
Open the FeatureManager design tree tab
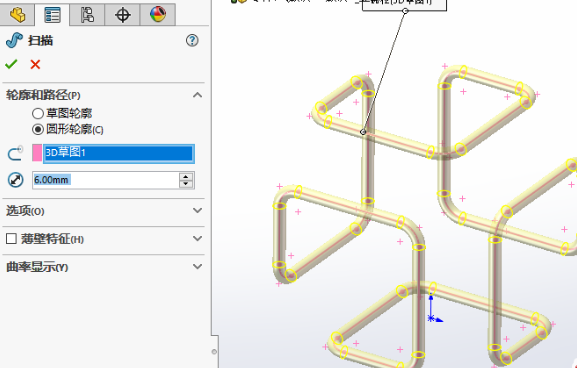17,15
